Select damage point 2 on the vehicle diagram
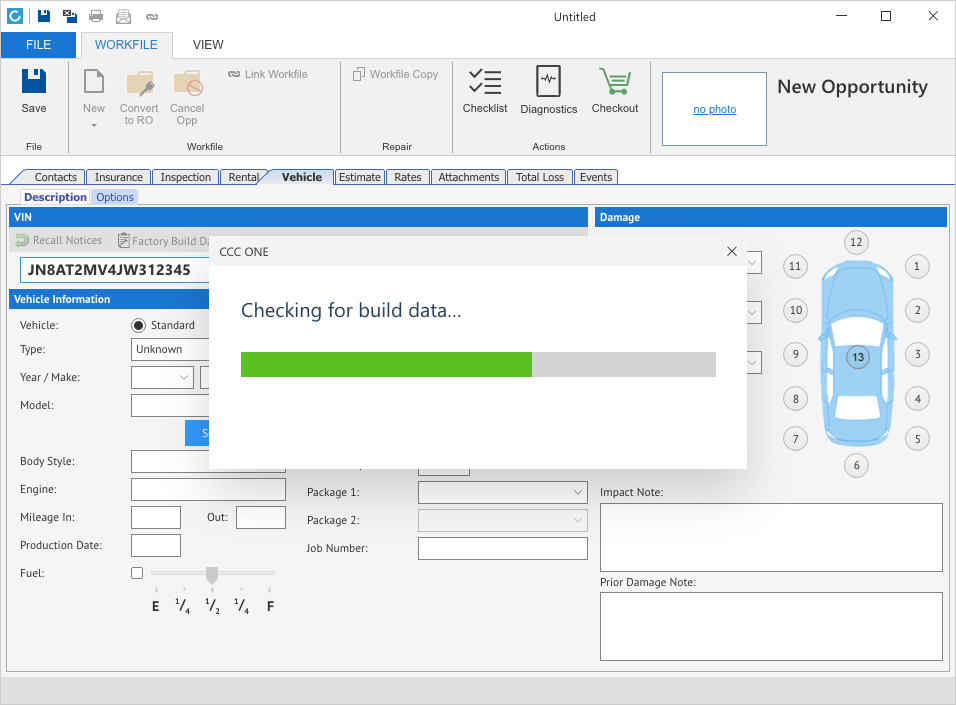This screenshot has width=956, height=705. pyautogui.click(x=917, y=310)
